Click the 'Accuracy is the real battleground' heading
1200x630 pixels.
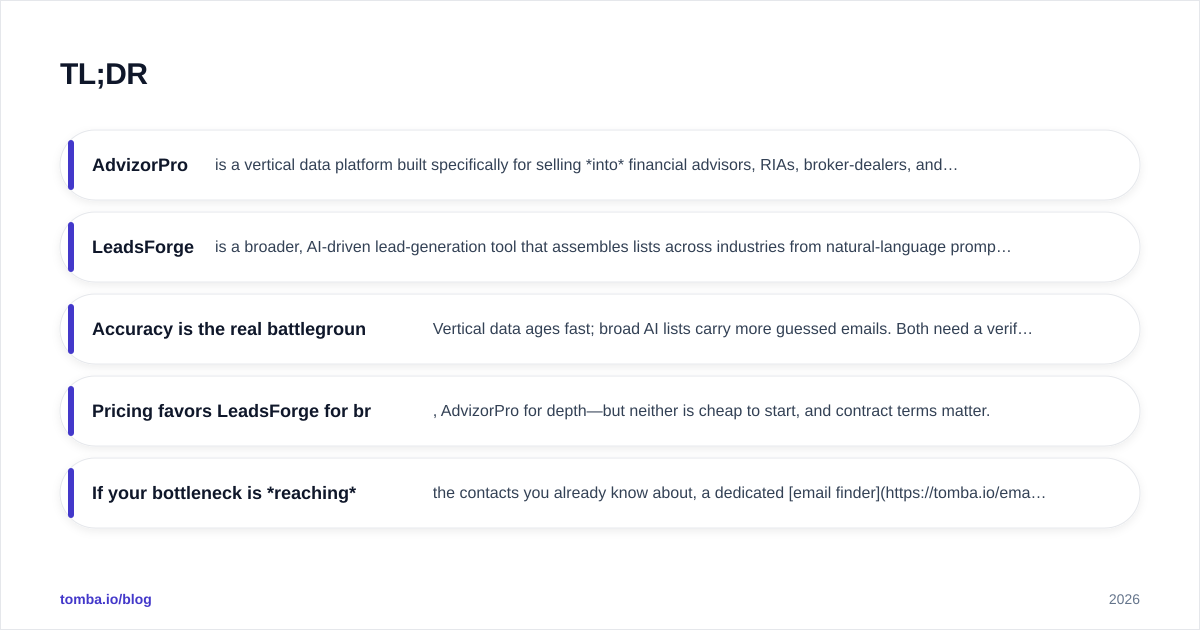229,329
